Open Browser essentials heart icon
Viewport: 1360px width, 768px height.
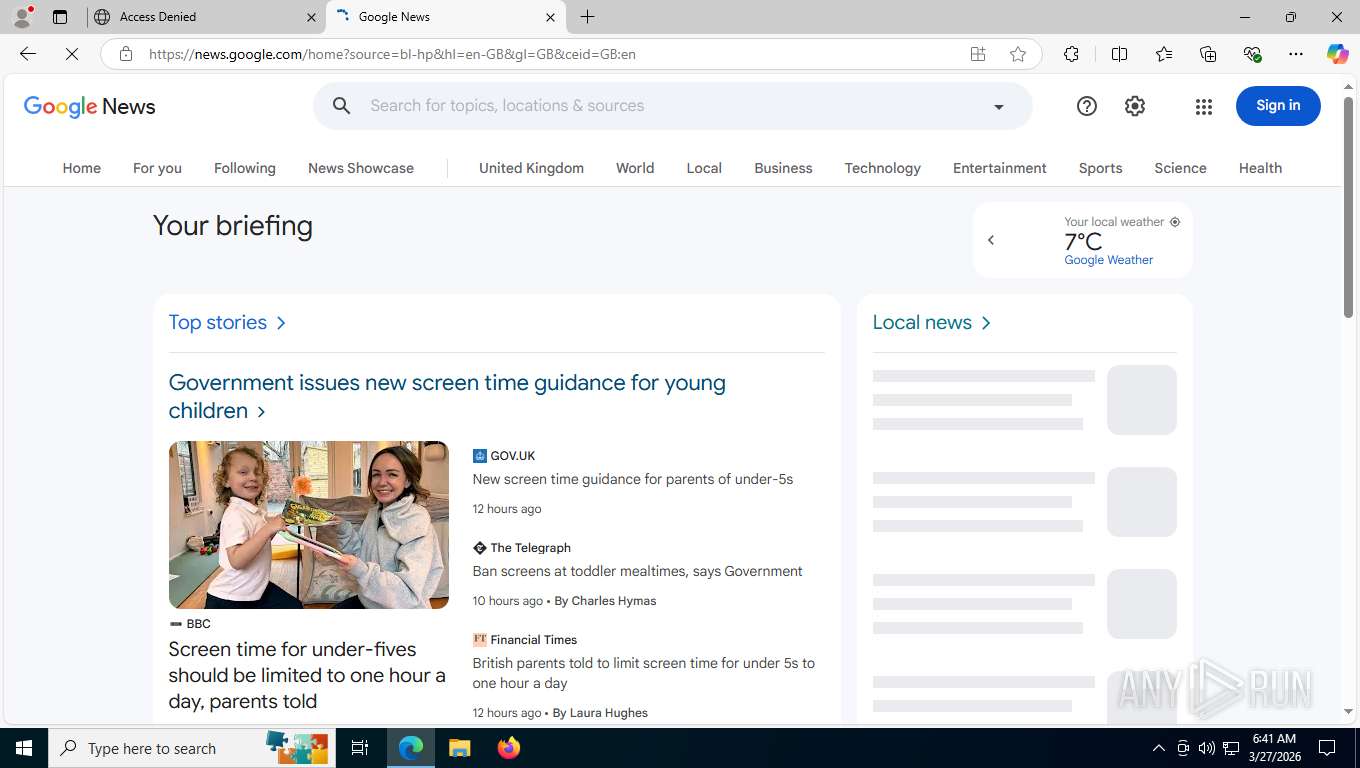pos(1252,54)
